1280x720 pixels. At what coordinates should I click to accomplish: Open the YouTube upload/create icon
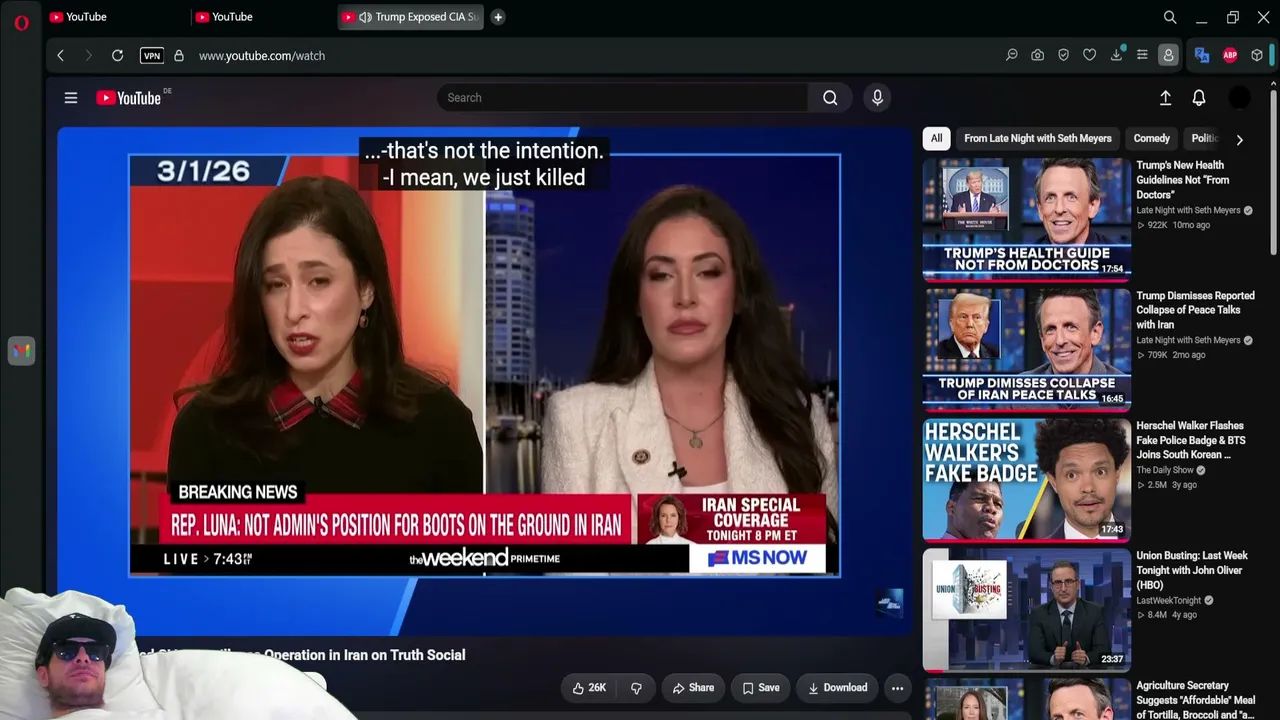click(x=1165, y=98)
